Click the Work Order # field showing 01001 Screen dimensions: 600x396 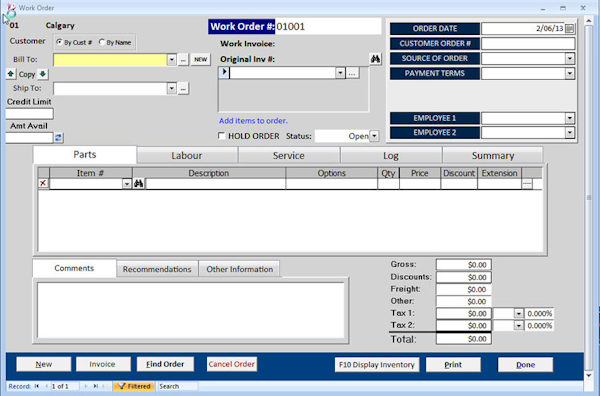[x=328, y=26]
